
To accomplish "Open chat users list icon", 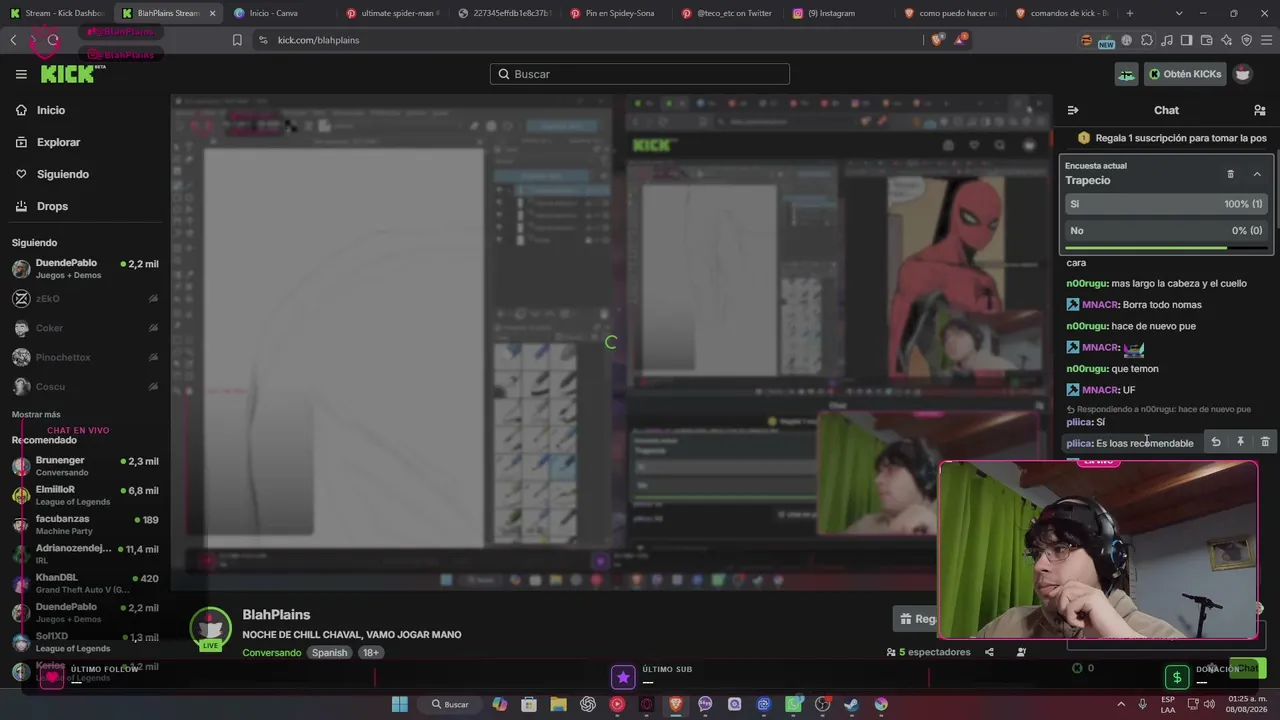I will [1259, 110].
